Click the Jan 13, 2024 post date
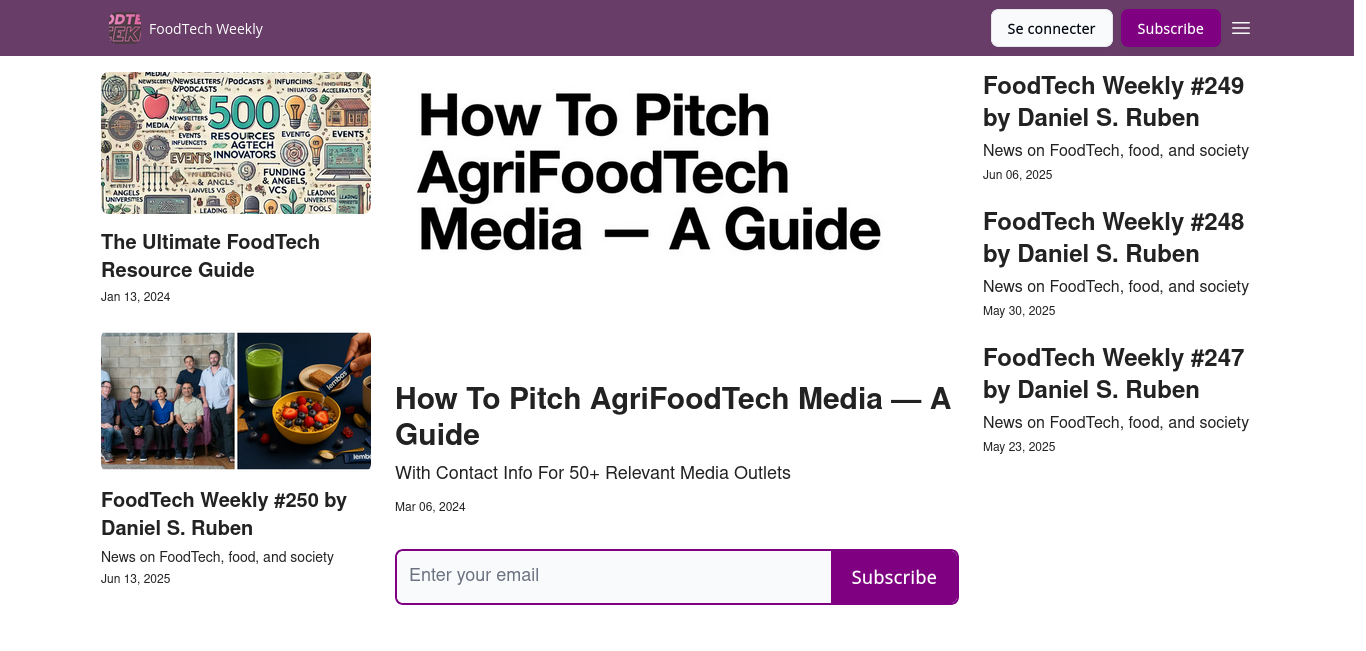Image resolution: width=1366 pixels, height=651 pixels. 135,297
